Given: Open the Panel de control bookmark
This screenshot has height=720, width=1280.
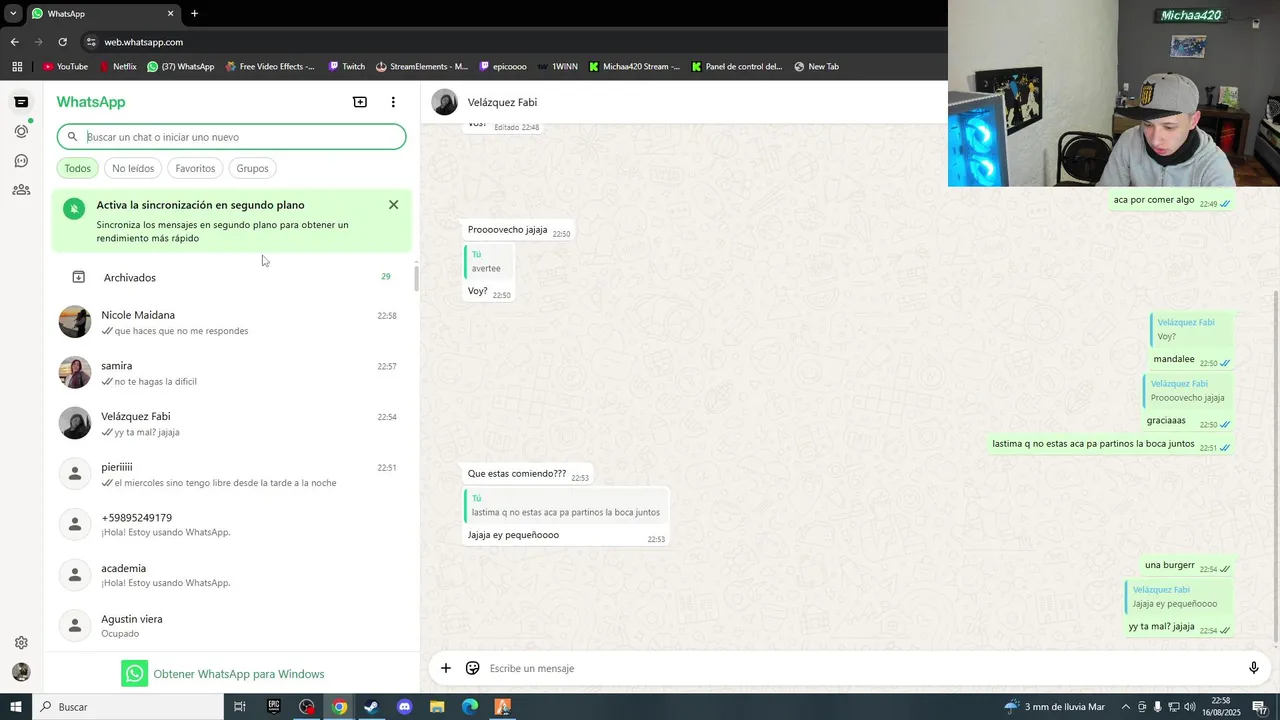Looking at the screenshot, I should [736, 67].
